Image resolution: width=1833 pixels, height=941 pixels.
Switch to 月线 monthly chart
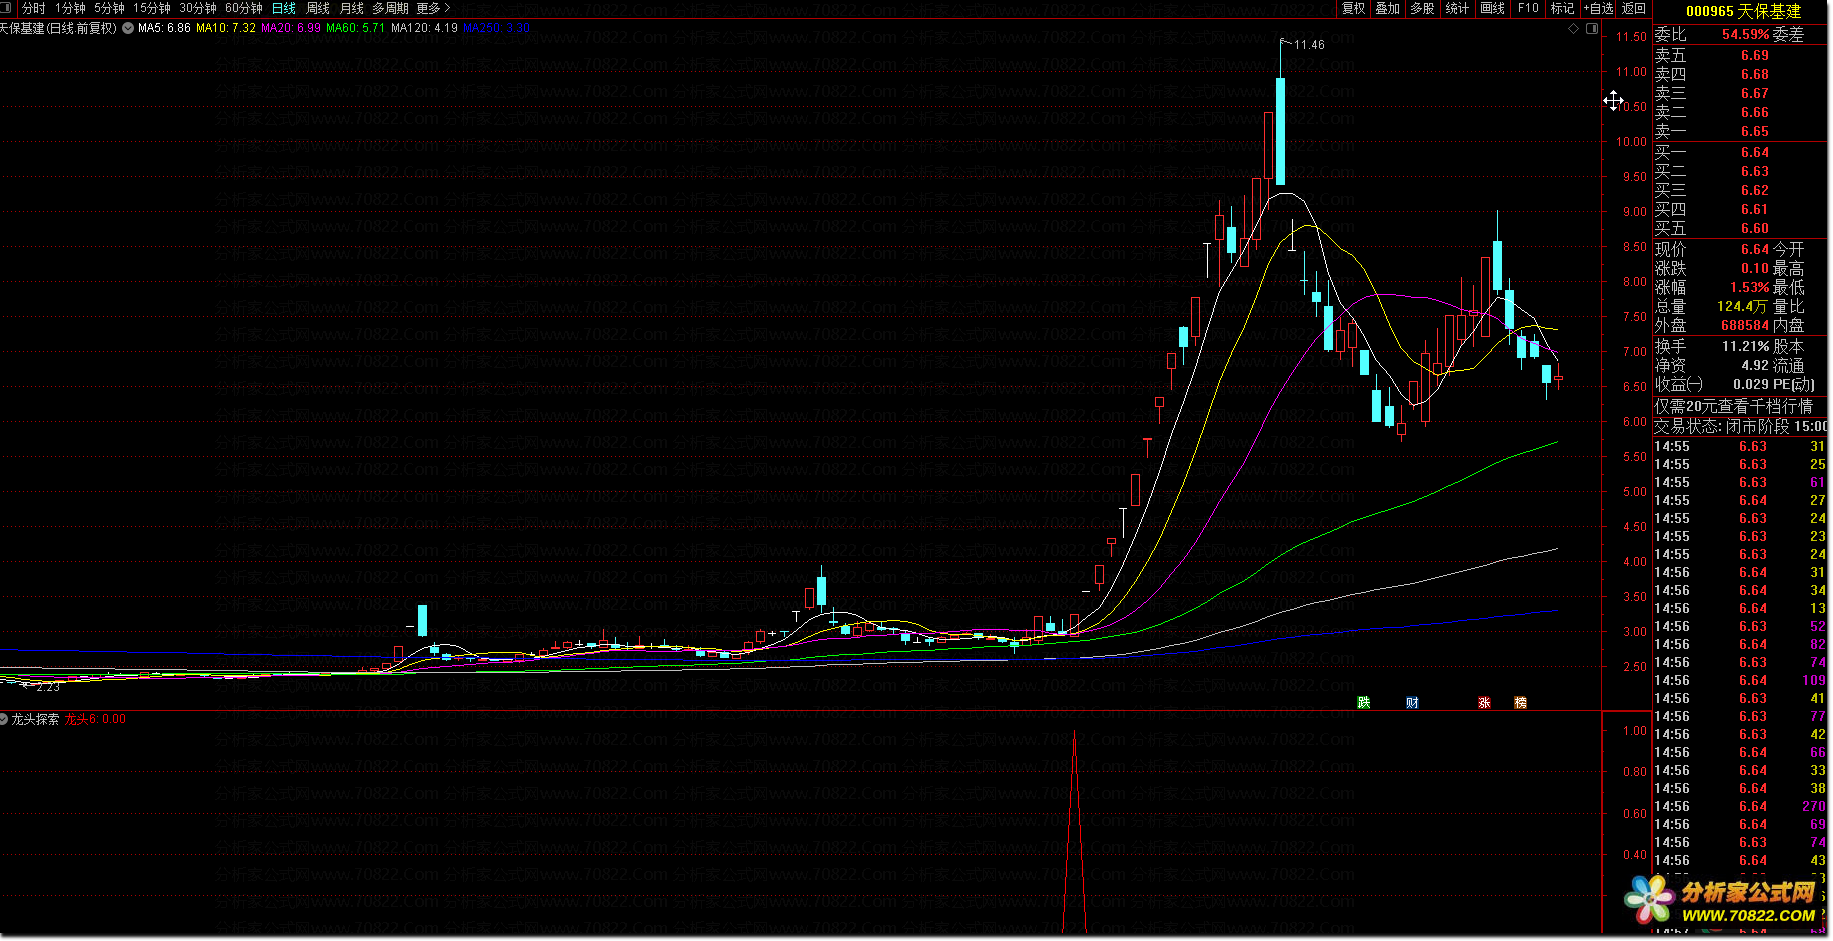point(352,8)
